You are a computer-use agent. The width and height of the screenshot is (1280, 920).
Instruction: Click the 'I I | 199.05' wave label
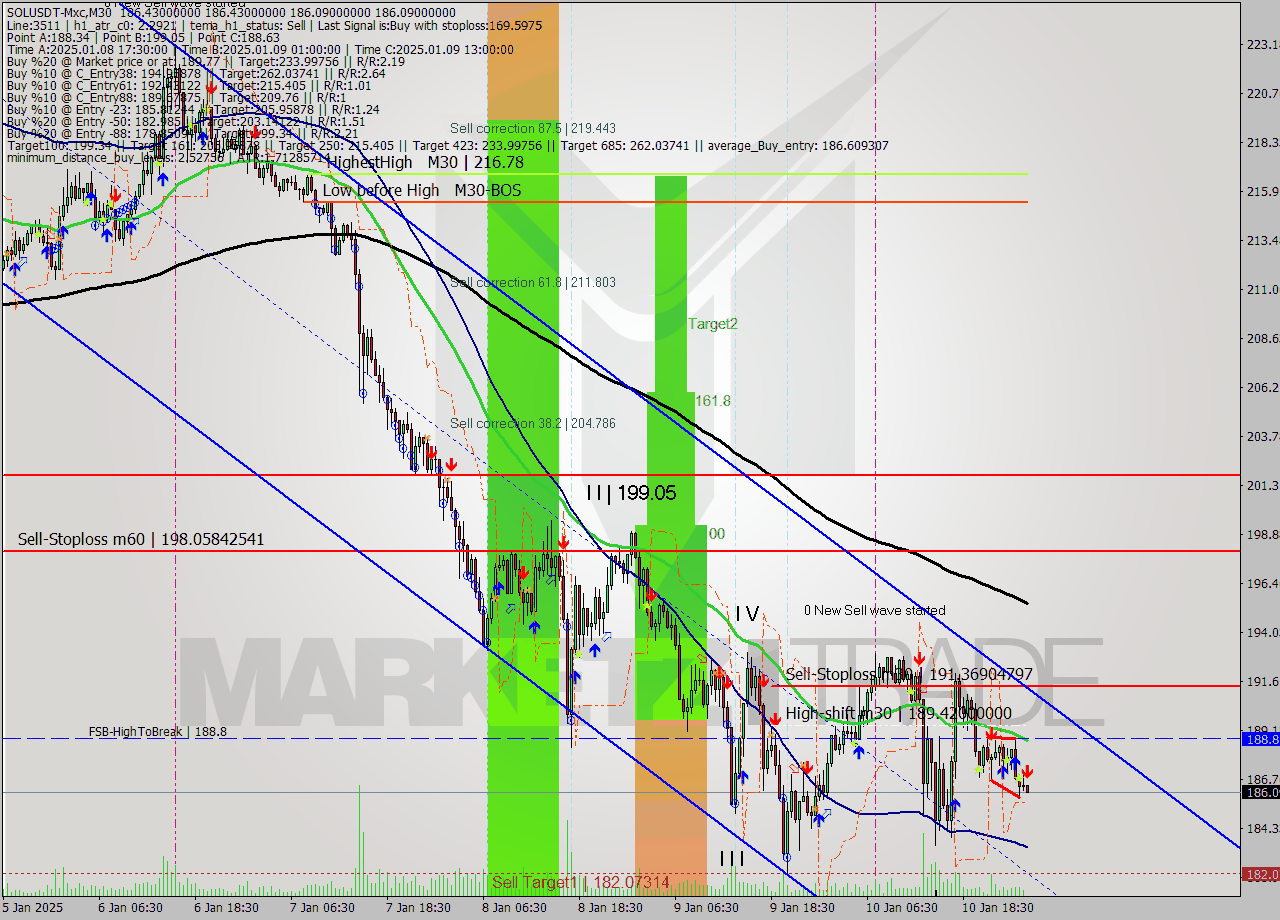pos(631,493)
